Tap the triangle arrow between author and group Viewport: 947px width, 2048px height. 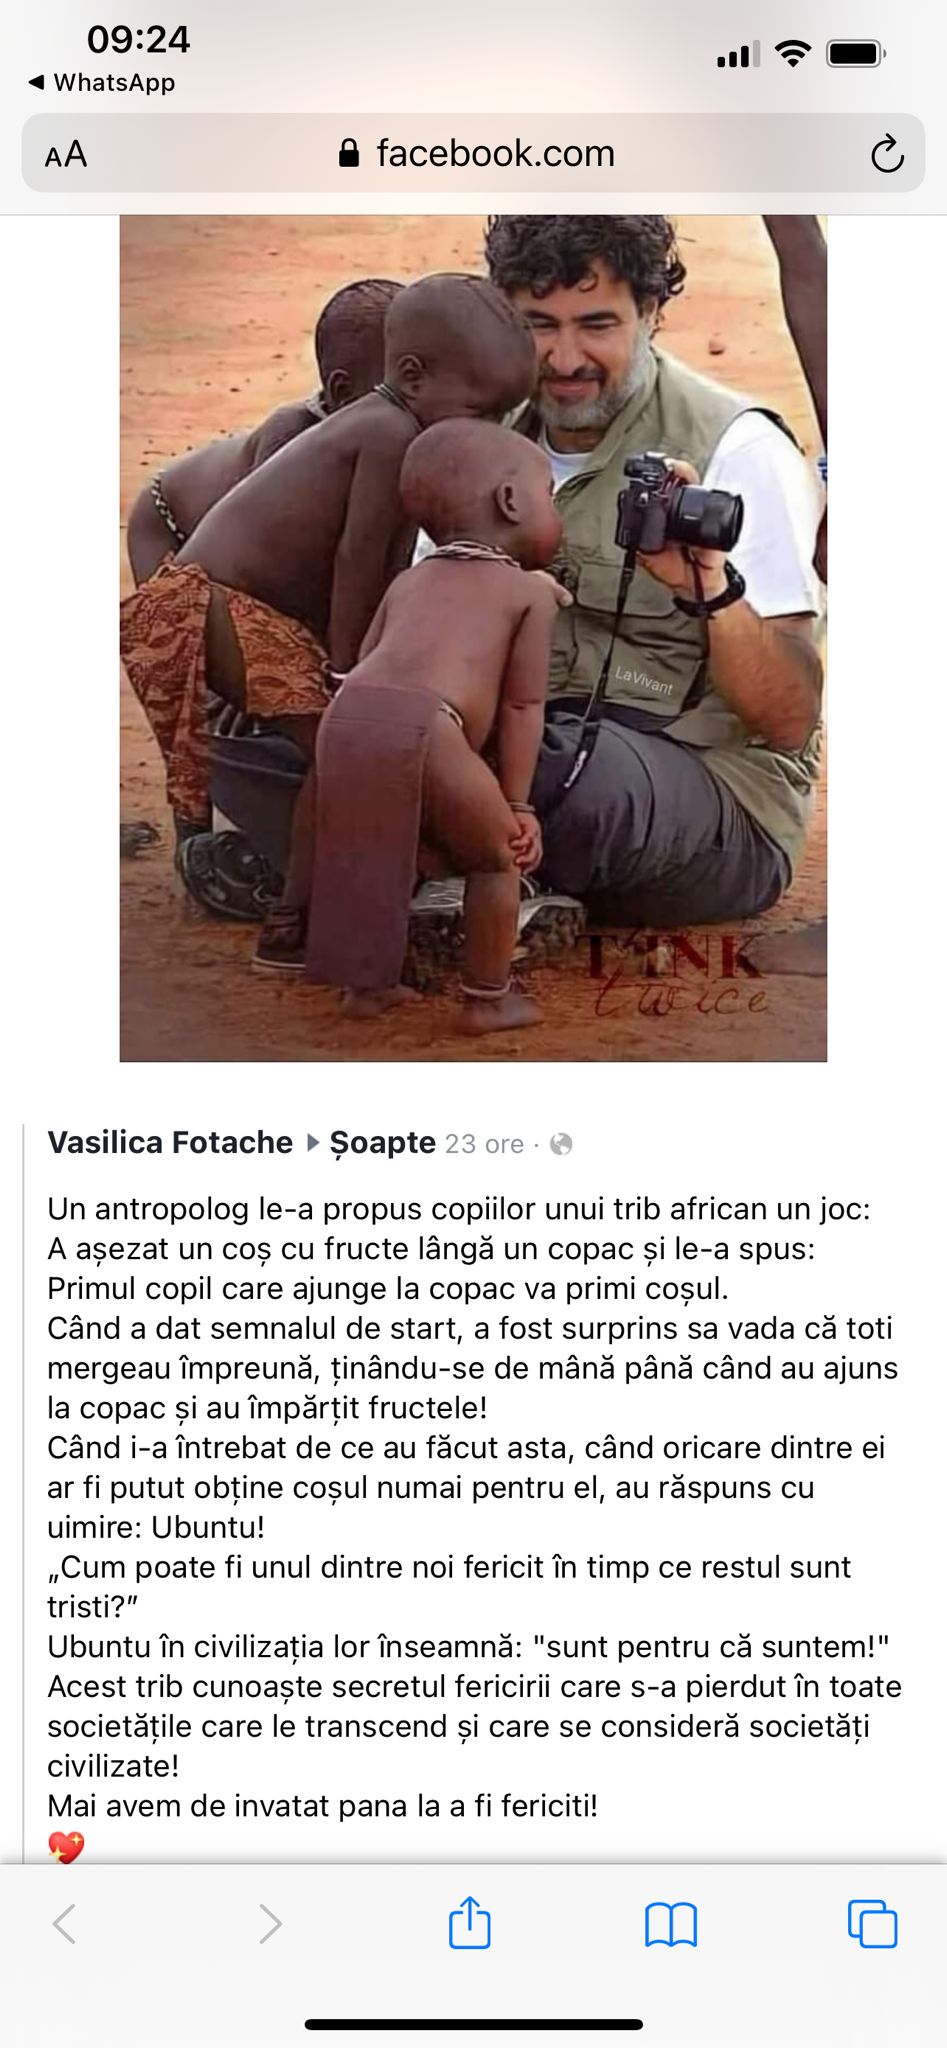312,1143
